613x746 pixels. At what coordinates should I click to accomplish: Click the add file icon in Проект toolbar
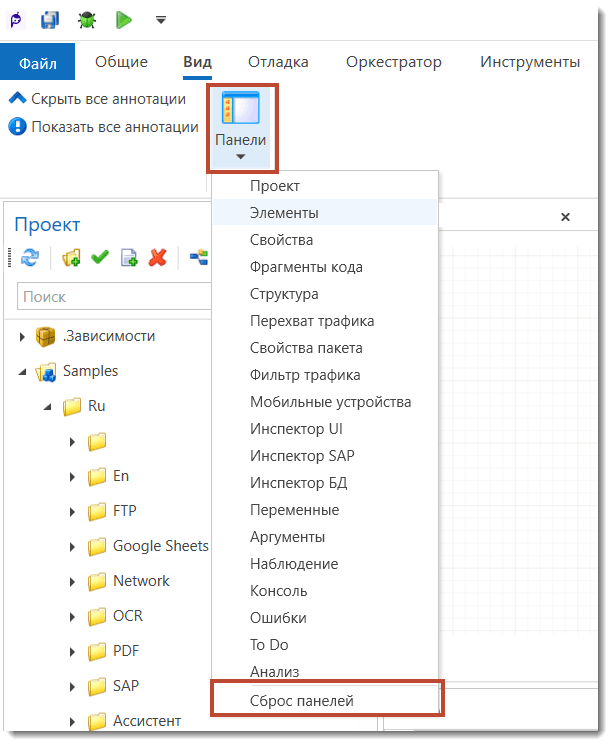[x=129, y=258]
